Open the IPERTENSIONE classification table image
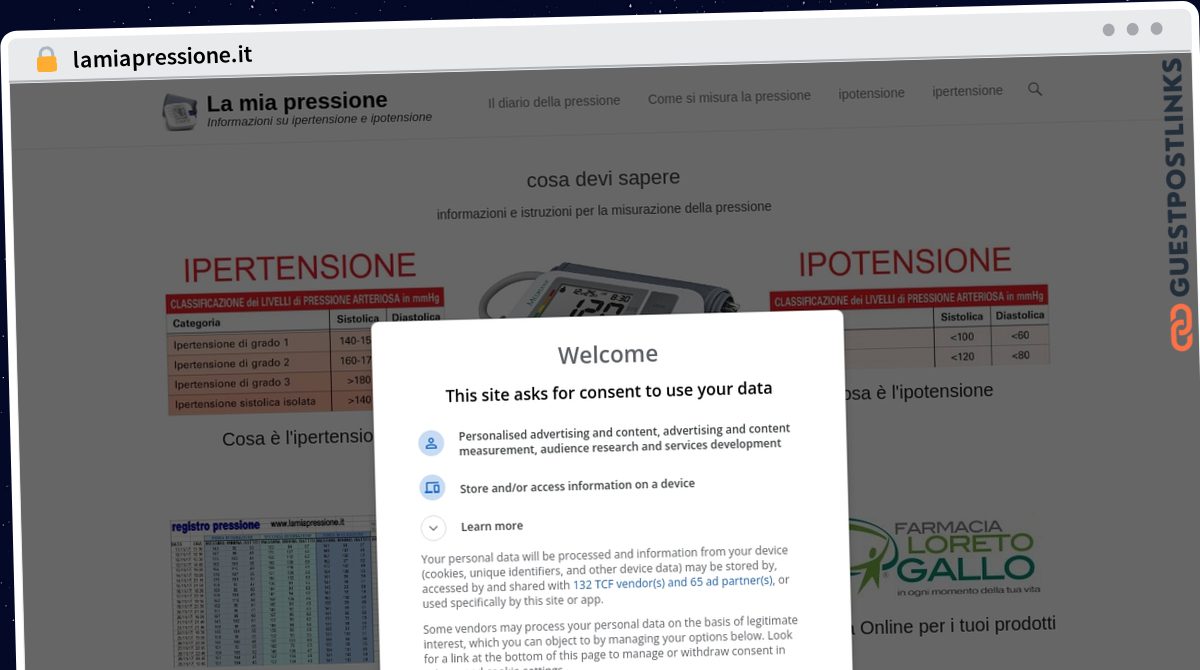Viewport: 1200px width, 670px height. (303, 333)
